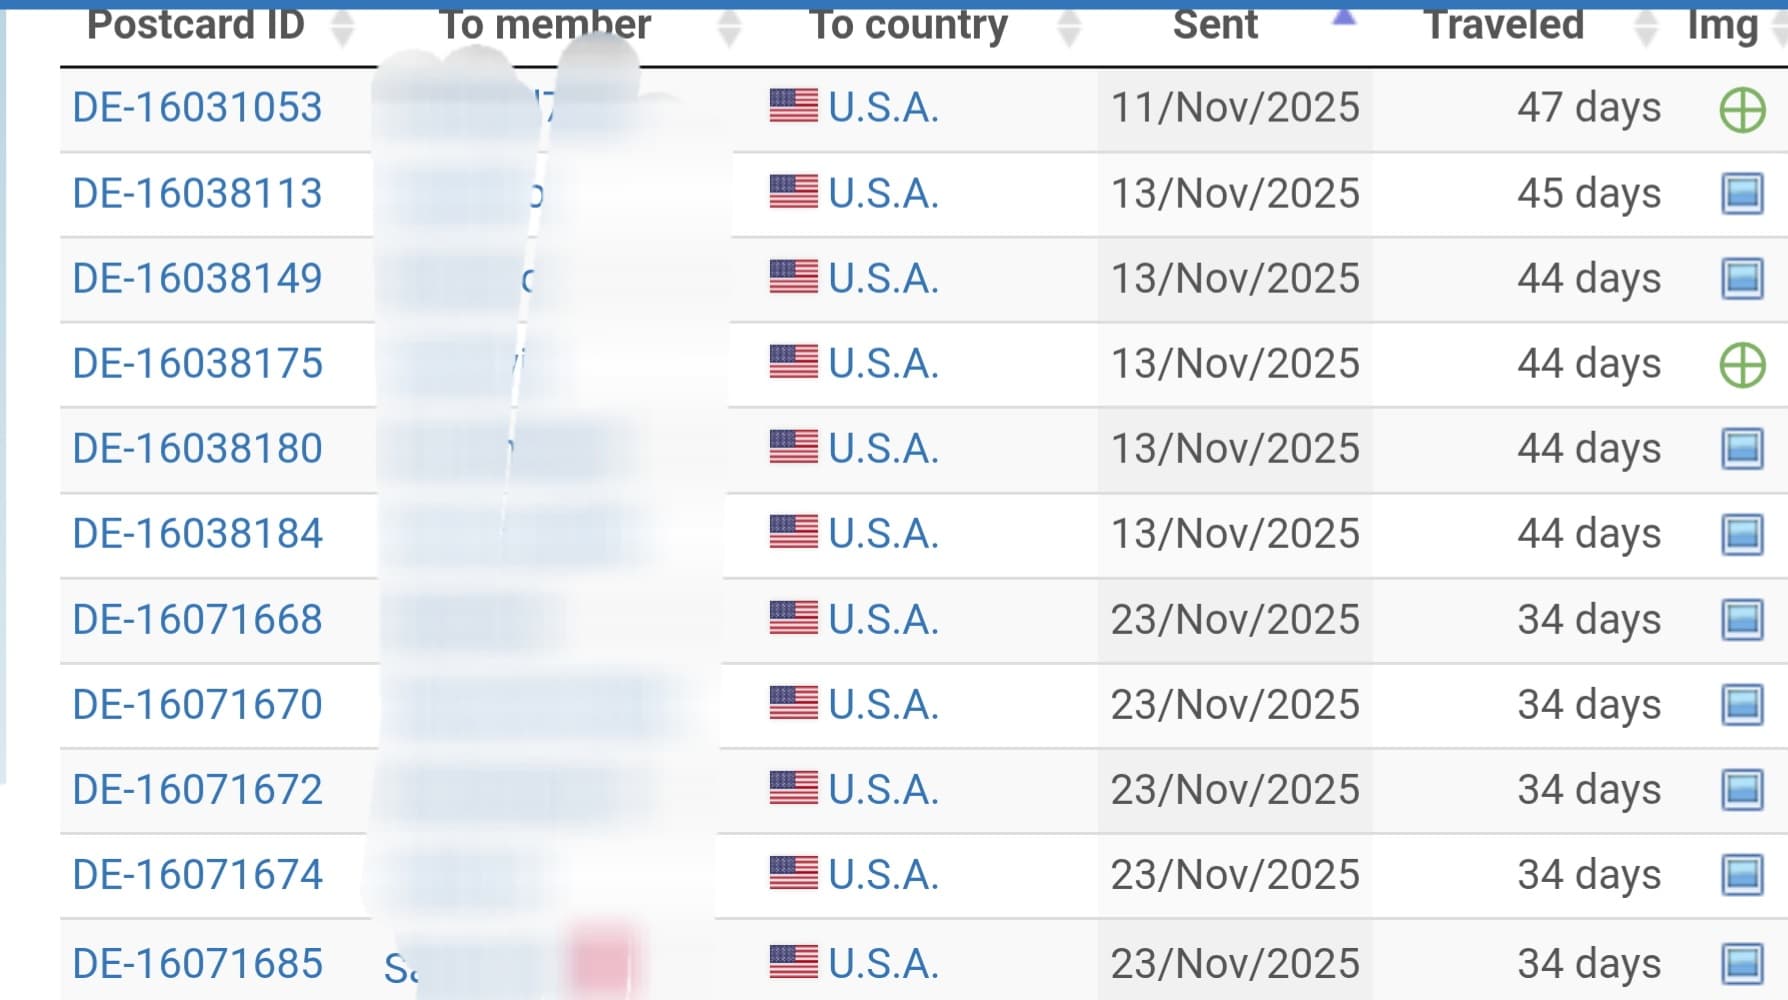Open postcard link DE-16071670

click(x=198, y=705)
